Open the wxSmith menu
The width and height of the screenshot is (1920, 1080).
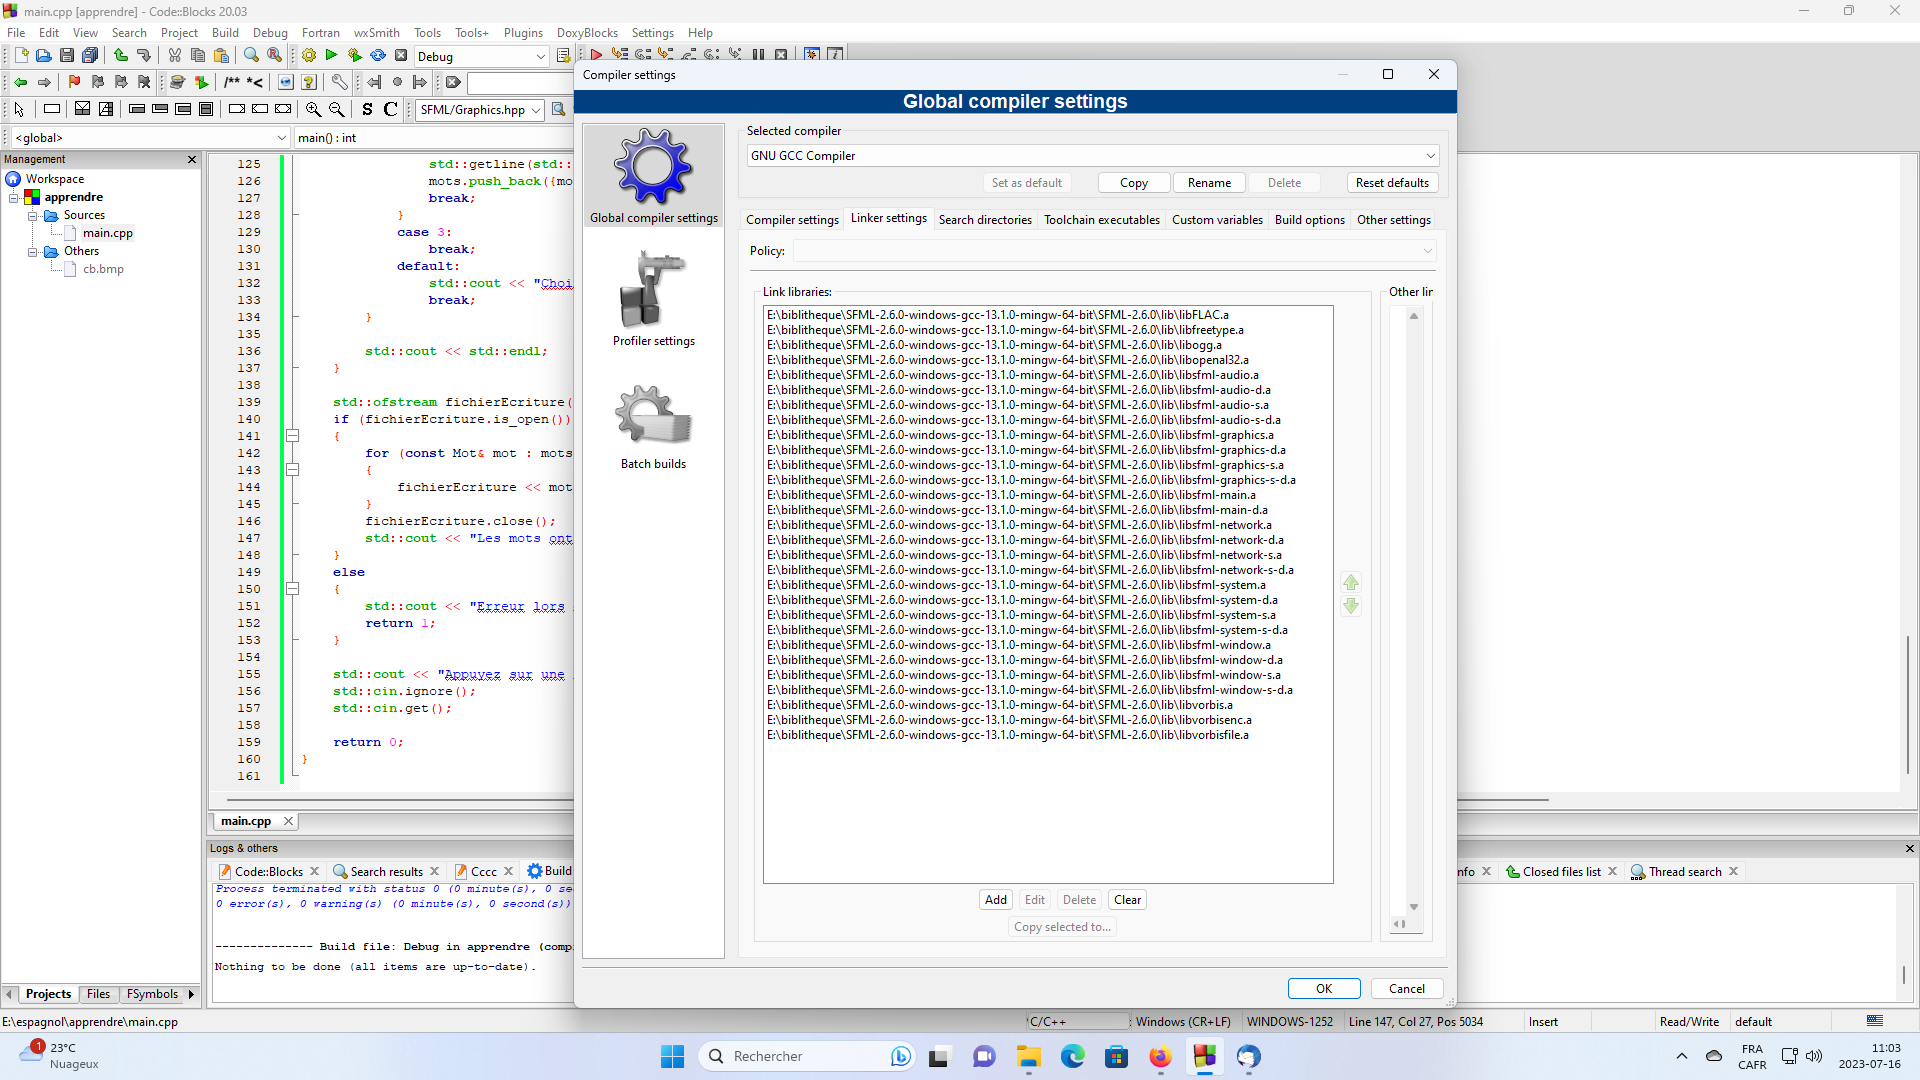(376, 33)
